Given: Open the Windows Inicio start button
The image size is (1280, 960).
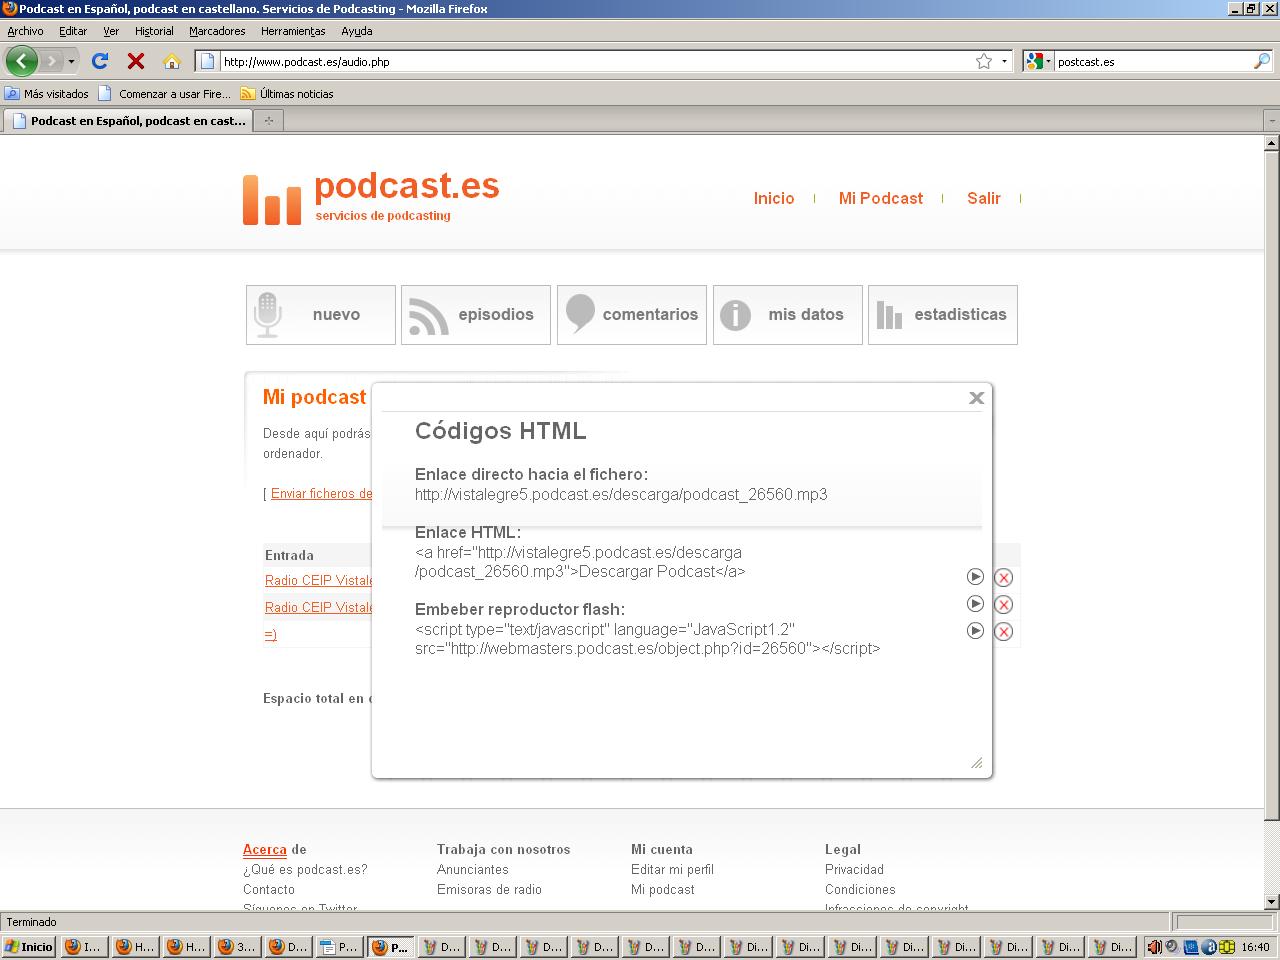Looking at the screenshot, I should (29, 947).
